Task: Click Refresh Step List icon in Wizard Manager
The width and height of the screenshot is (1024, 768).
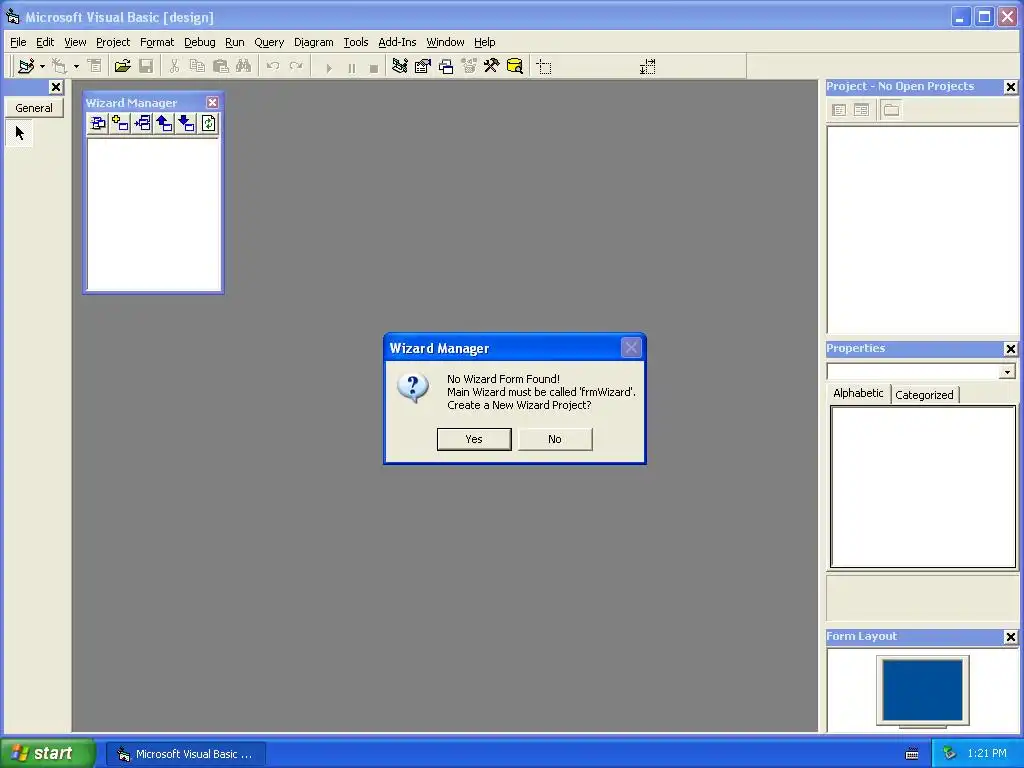Action: [x=208, y=123]
